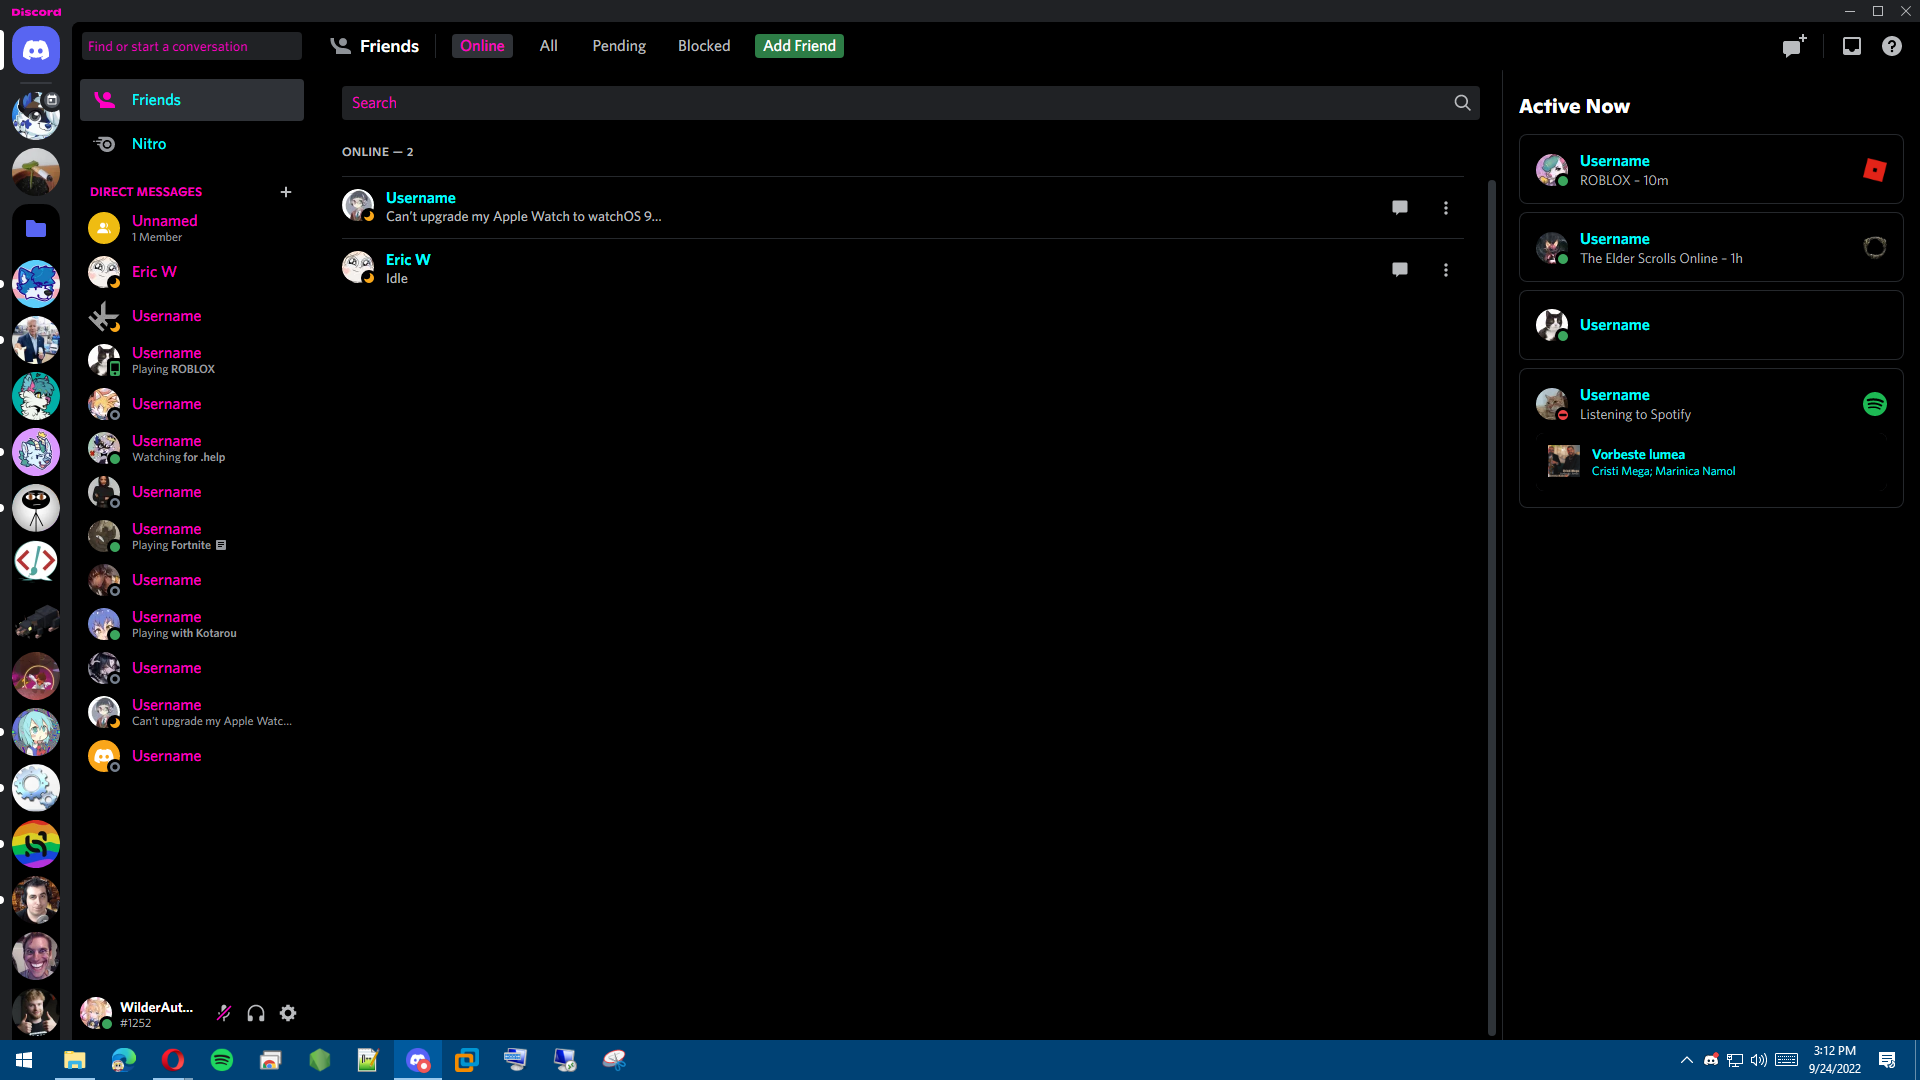
Task: Switch to the All friends tab
Action: coord(548,46)
